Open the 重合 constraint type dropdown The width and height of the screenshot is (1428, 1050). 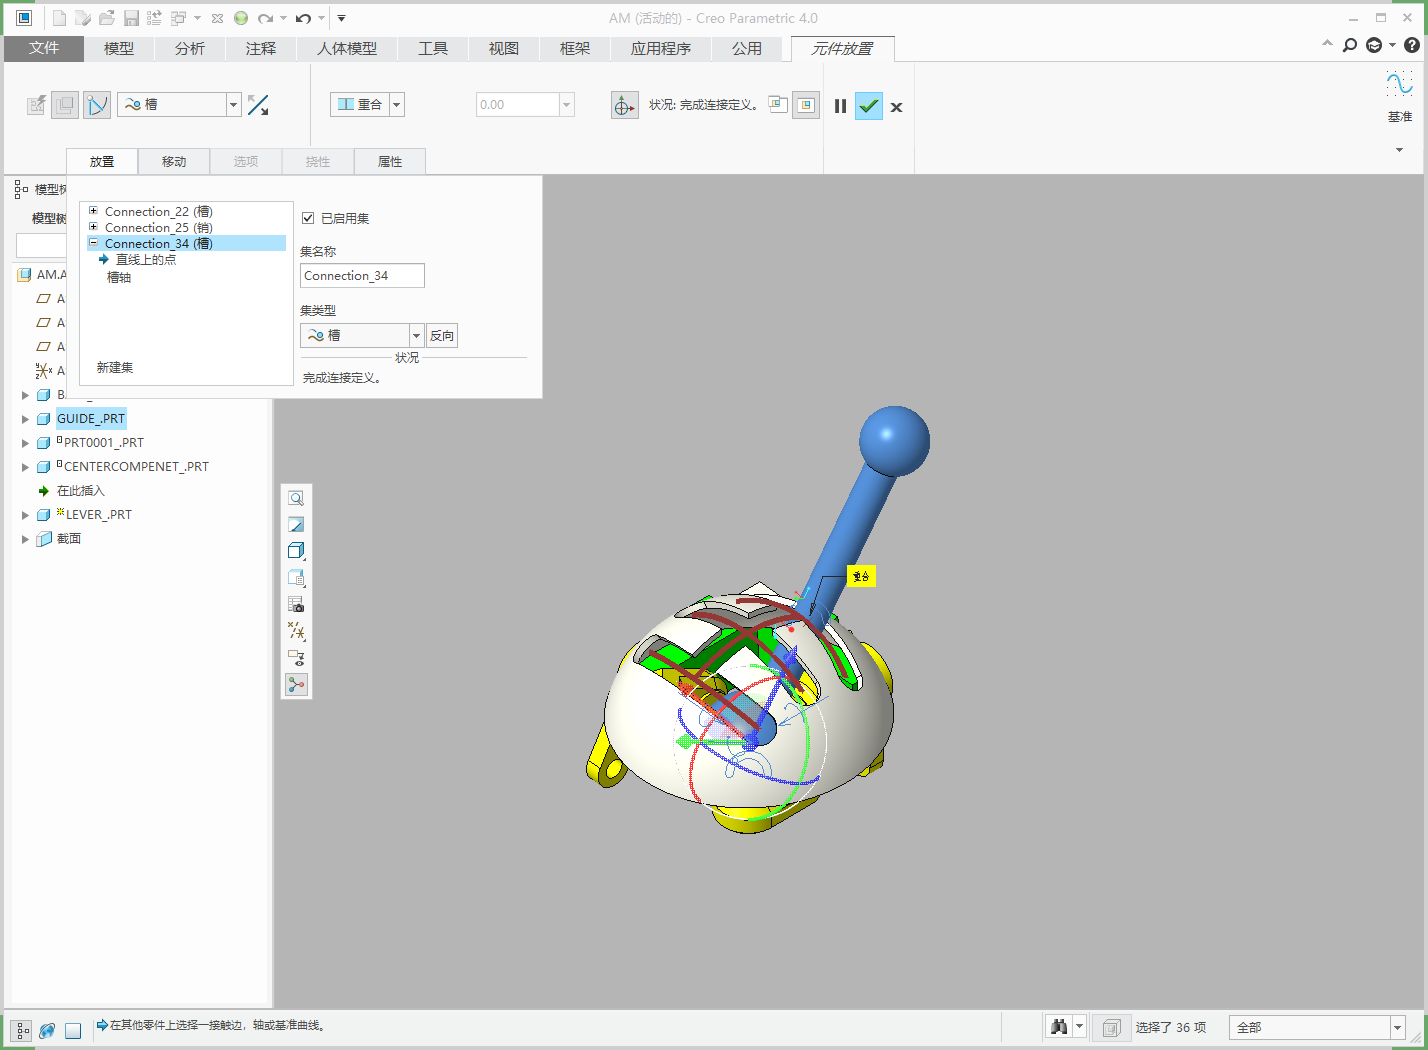(397, 105)
